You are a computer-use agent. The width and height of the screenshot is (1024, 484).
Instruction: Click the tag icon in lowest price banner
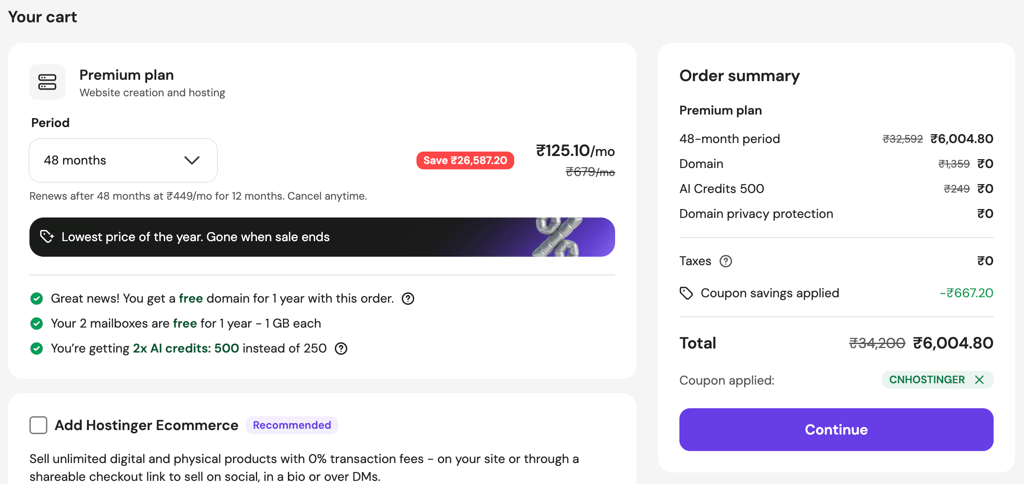point(46,236)
